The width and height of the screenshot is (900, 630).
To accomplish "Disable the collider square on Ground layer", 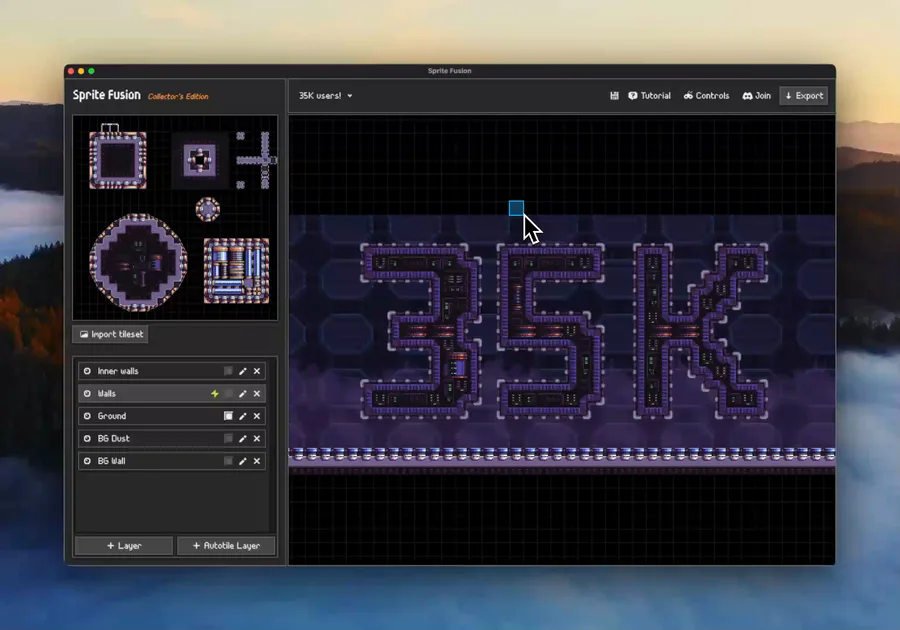I will [x=228, y=416].
